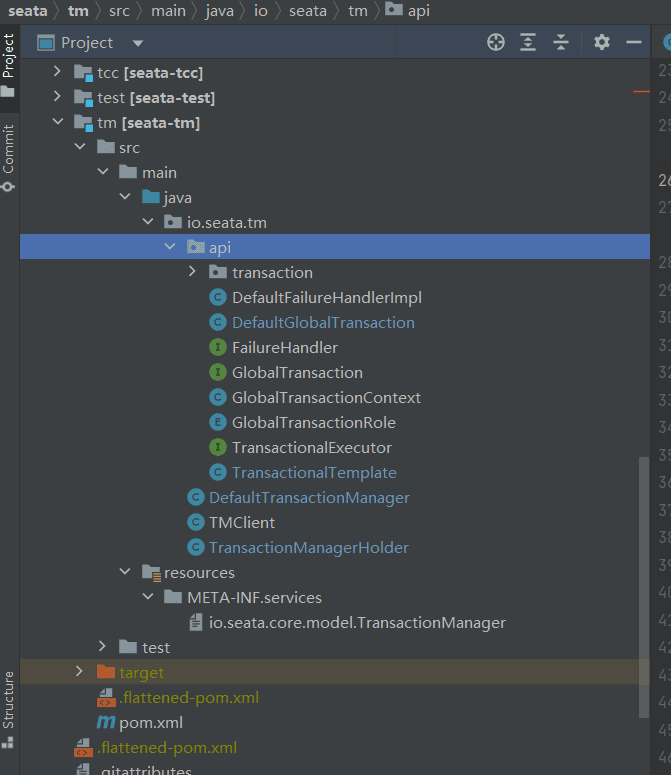671x775 pixels.
Task: Collapse the resources folder
Action: coord(125,571)
